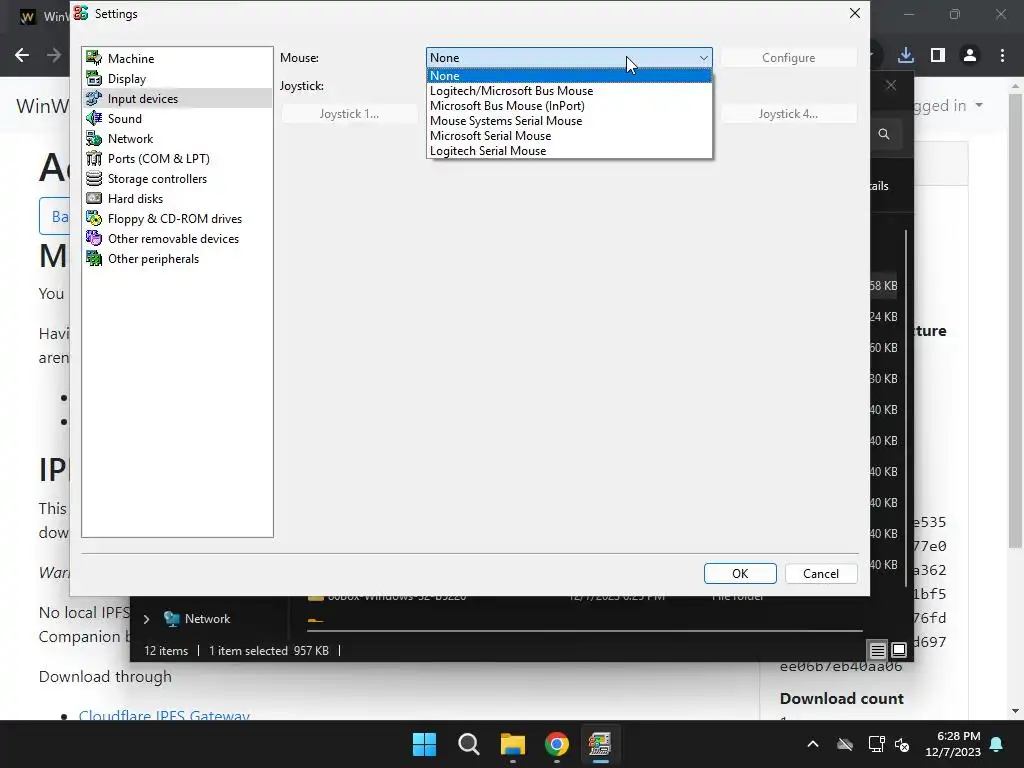Click the Network category icon in Settings
The height and width of the screenshot is (768, 1024).
click(x=94, y=138)
